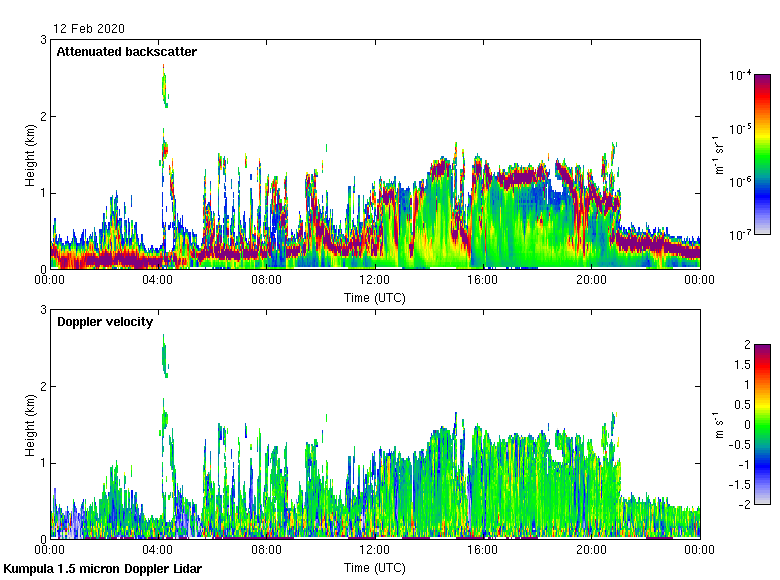
Task: Click the "Kumpula 1.5 micron Doppler Lidar" caption
Action: 102,569
